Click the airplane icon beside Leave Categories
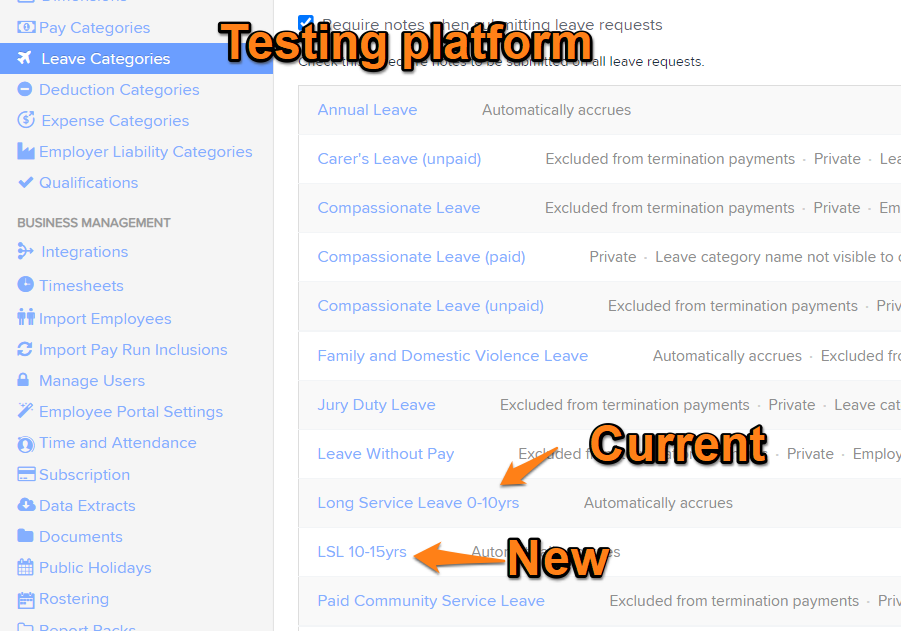This screenshot has height=631, width=901. [25, 58]
